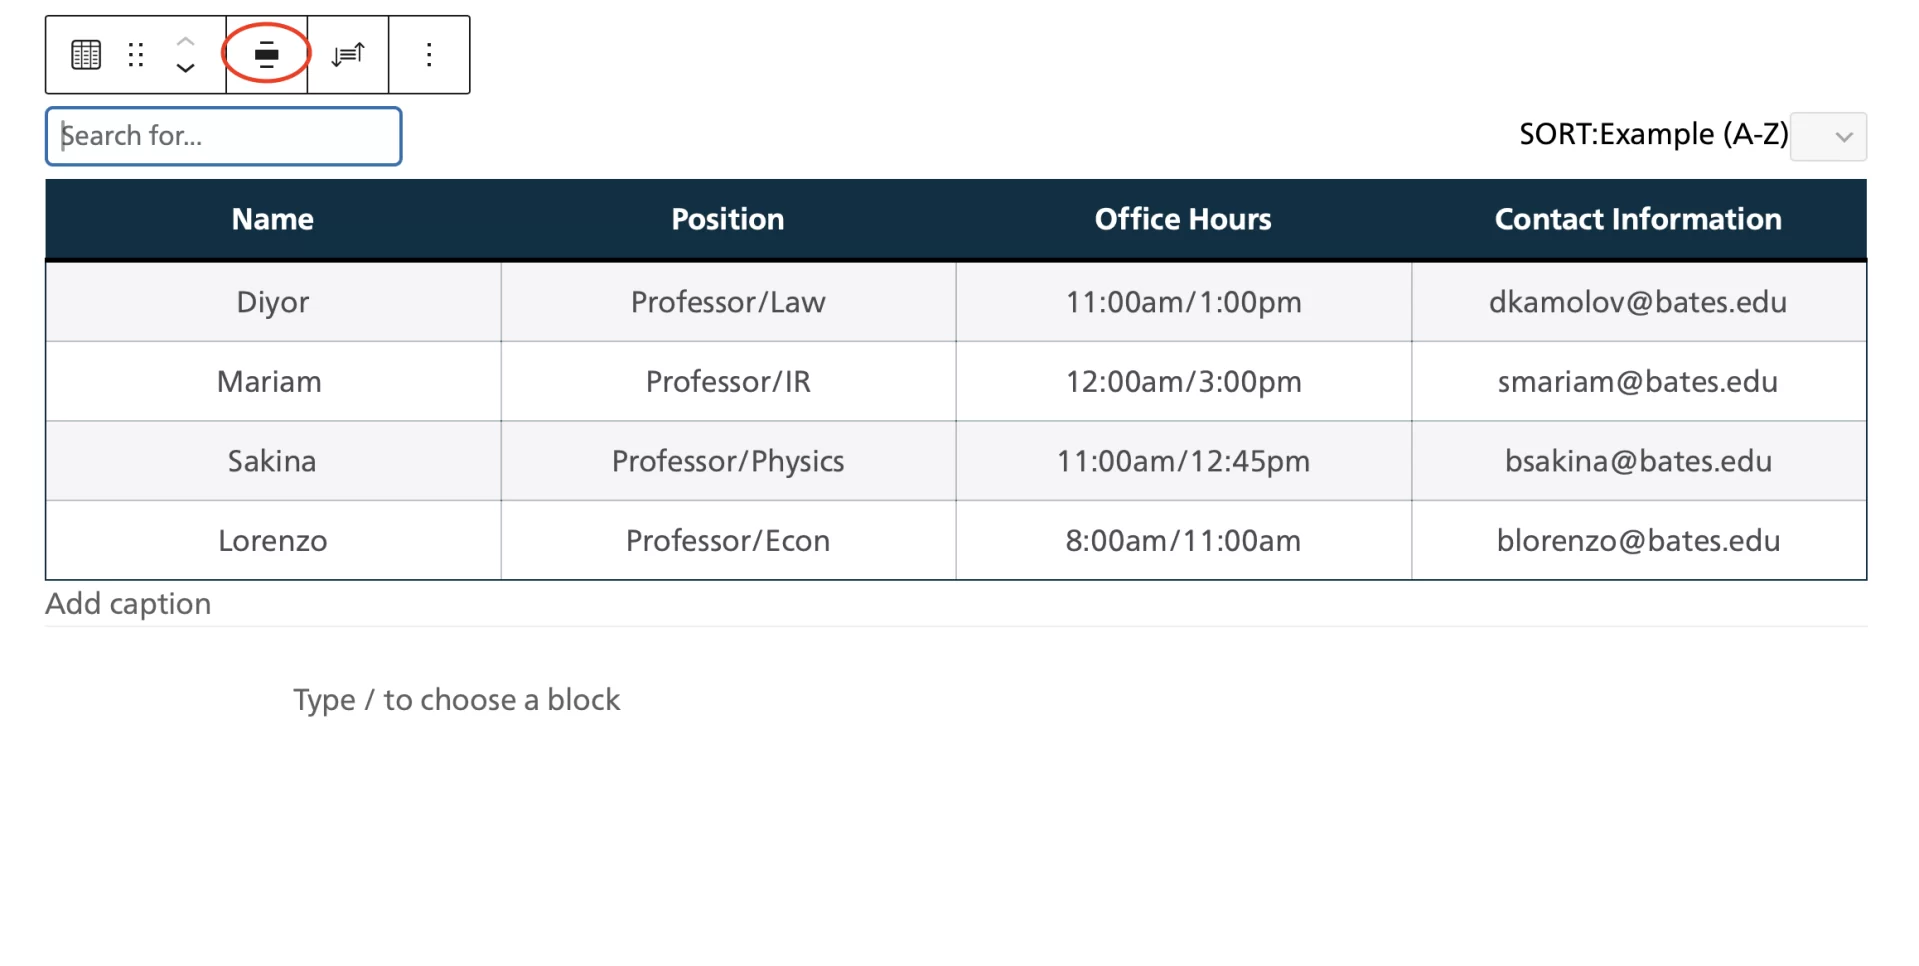Click the 8:00am/11:00am office hours cell
1919x966 pixels.
click(x=1183, y=541)
